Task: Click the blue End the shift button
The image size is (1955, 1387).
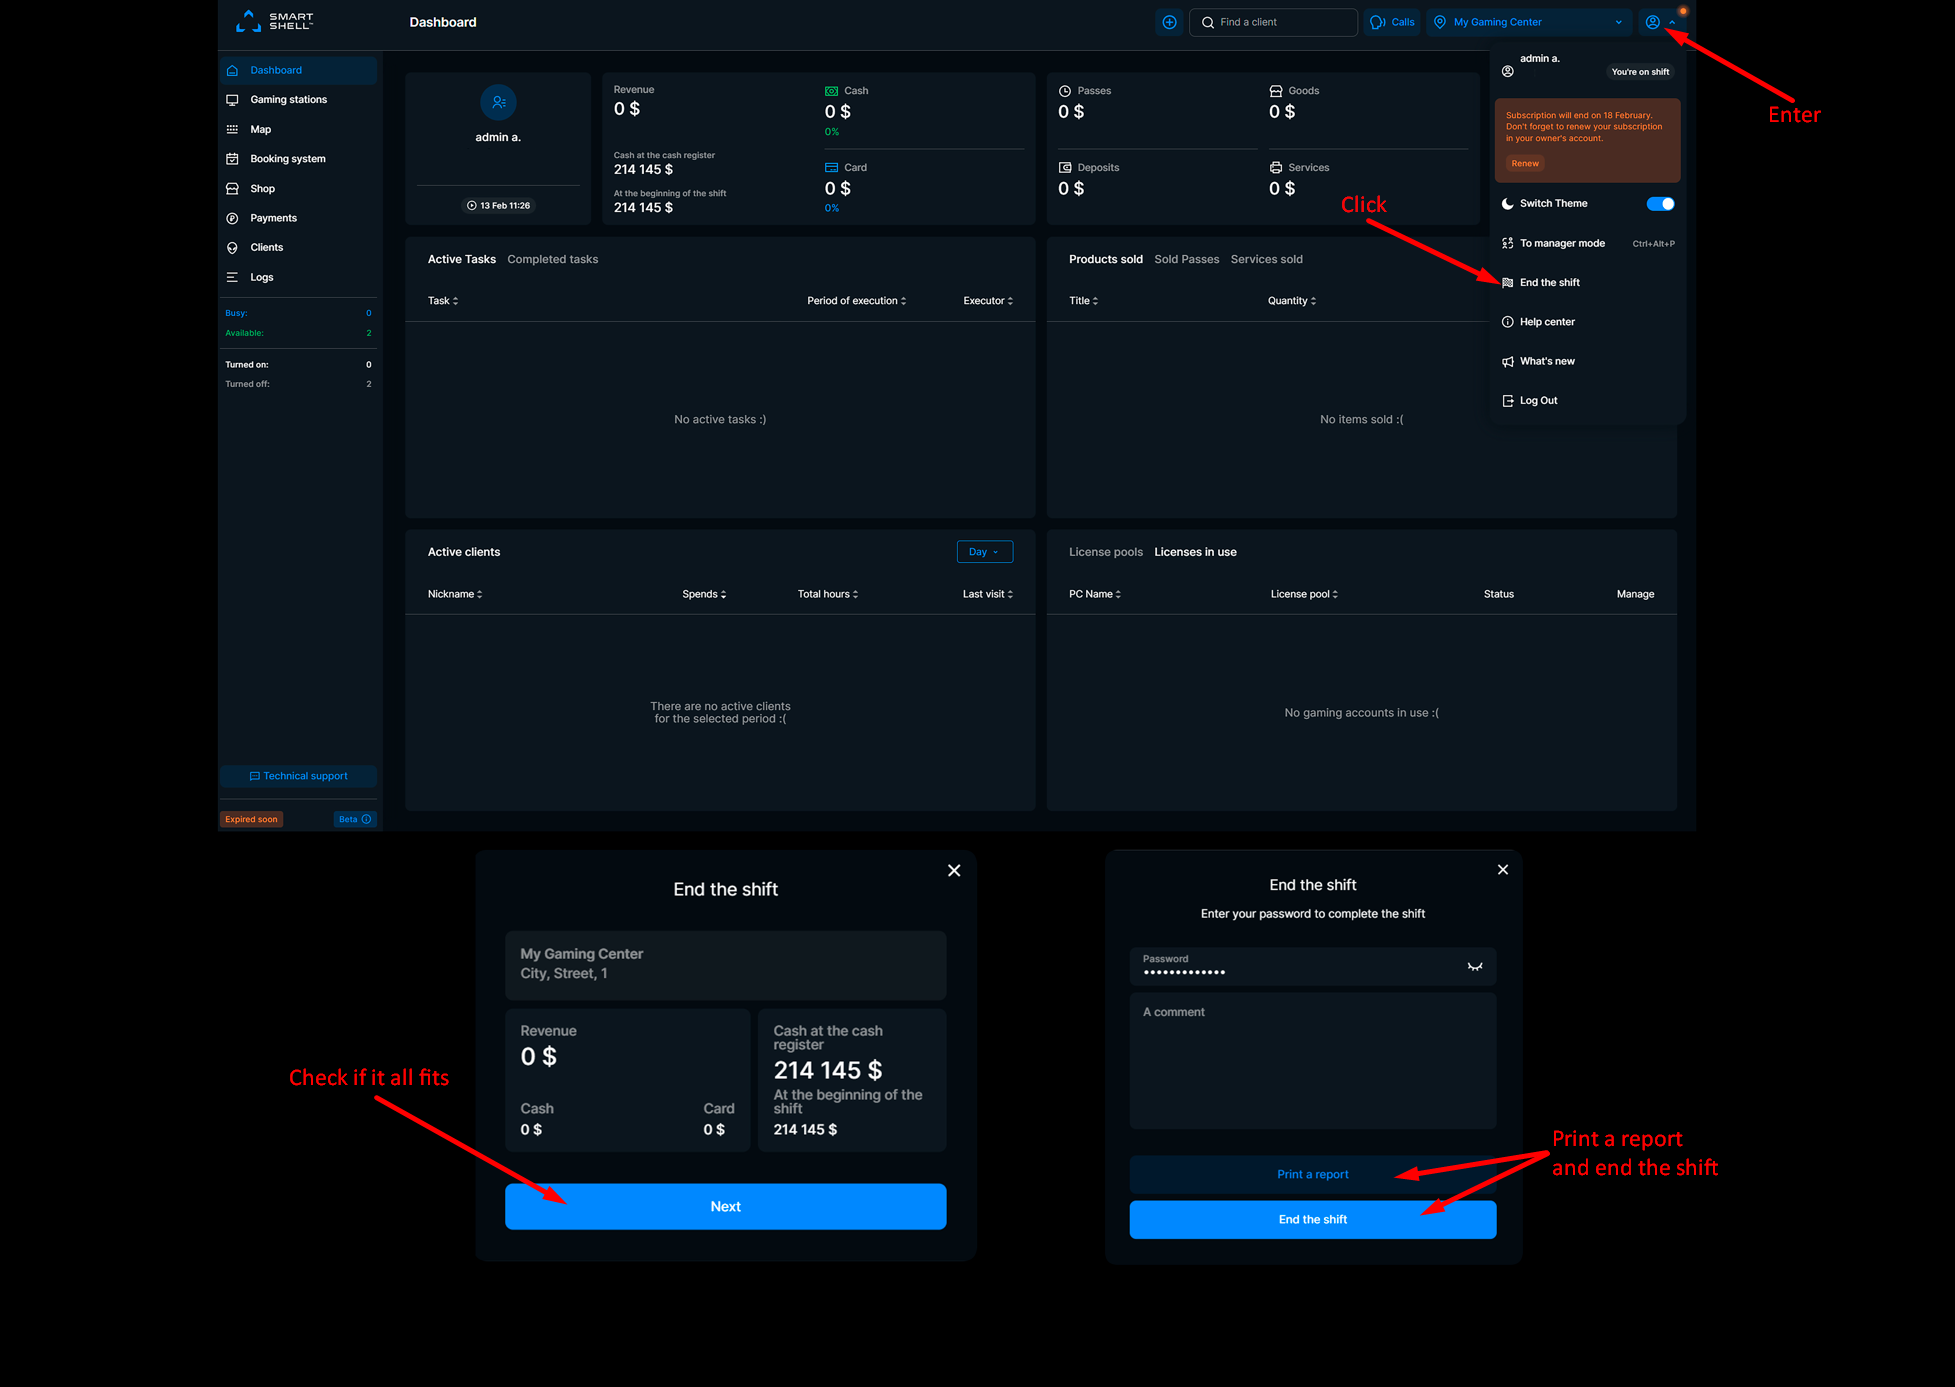Action: (1313, 1220)
